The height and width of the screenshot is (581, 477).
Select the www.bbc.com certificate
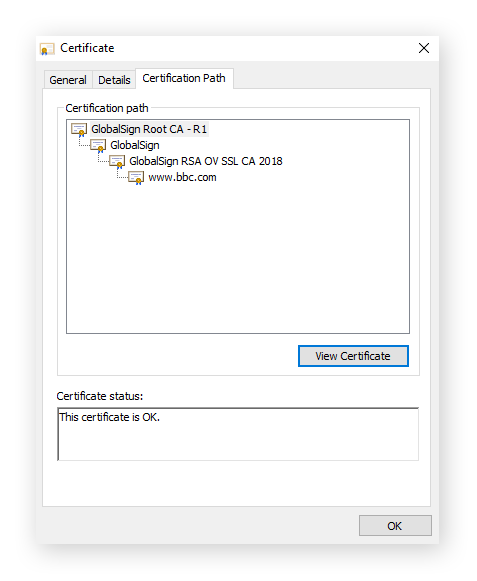[182, 177]
